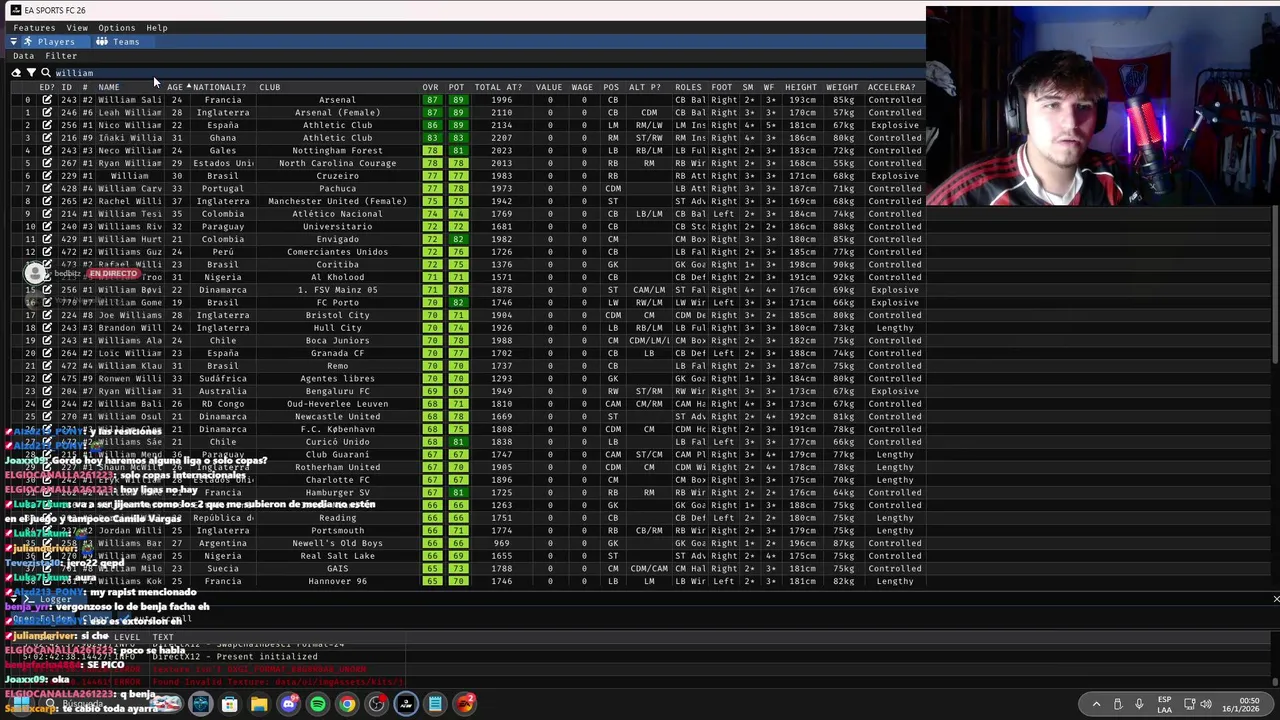Close the Logger panel with the X
Image resolution: width=1280 pixels, height=720 pixels.
(x=1276, y=599)
